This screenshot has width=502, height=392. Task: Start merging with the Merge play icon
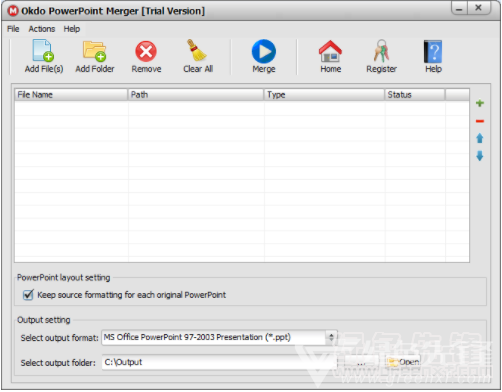[x=264, y=51]
